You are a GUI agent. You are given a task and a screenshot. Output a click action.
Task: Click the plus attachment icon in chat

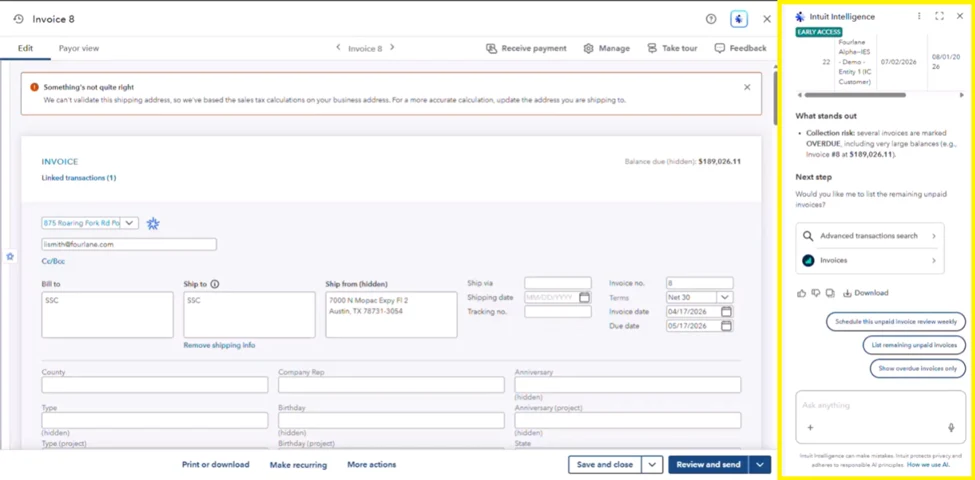(810, 428)
